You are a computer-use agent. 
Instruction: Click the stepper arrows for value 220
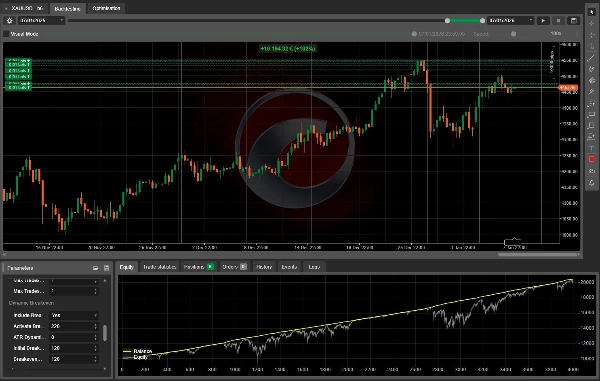coord(96,326)
